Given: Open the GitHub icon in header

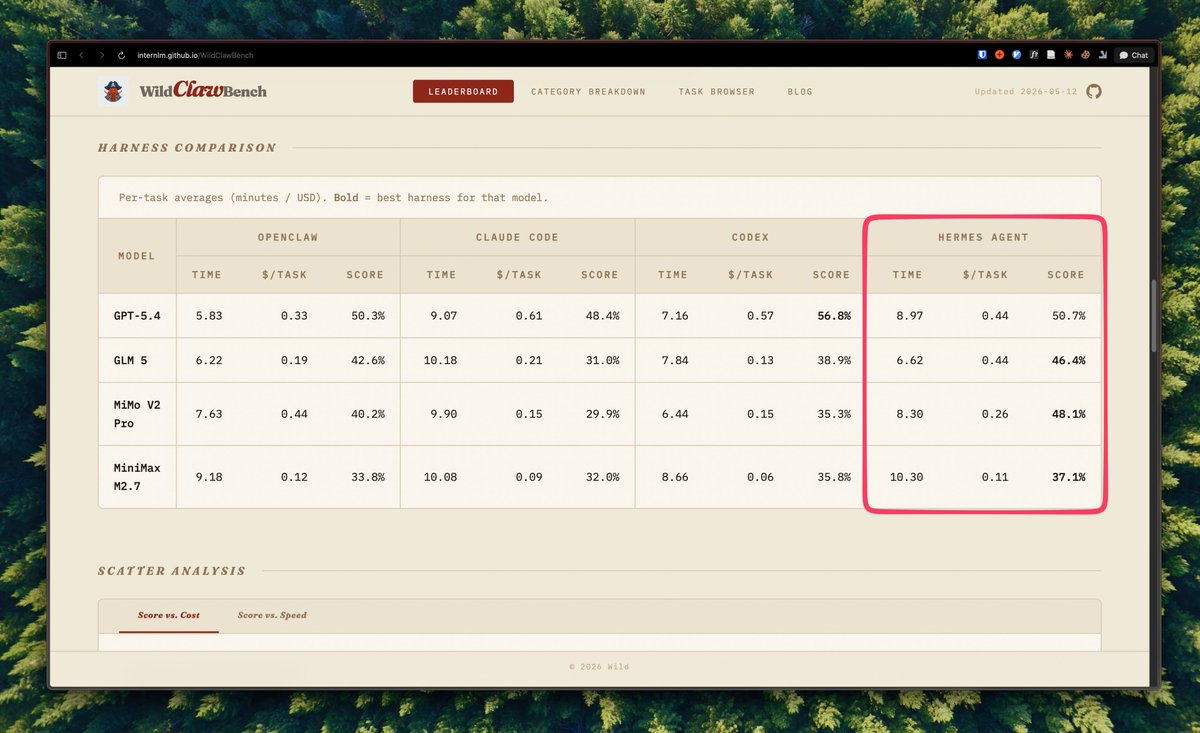Looking at the screenshot, I should (x=1094, y=91).
